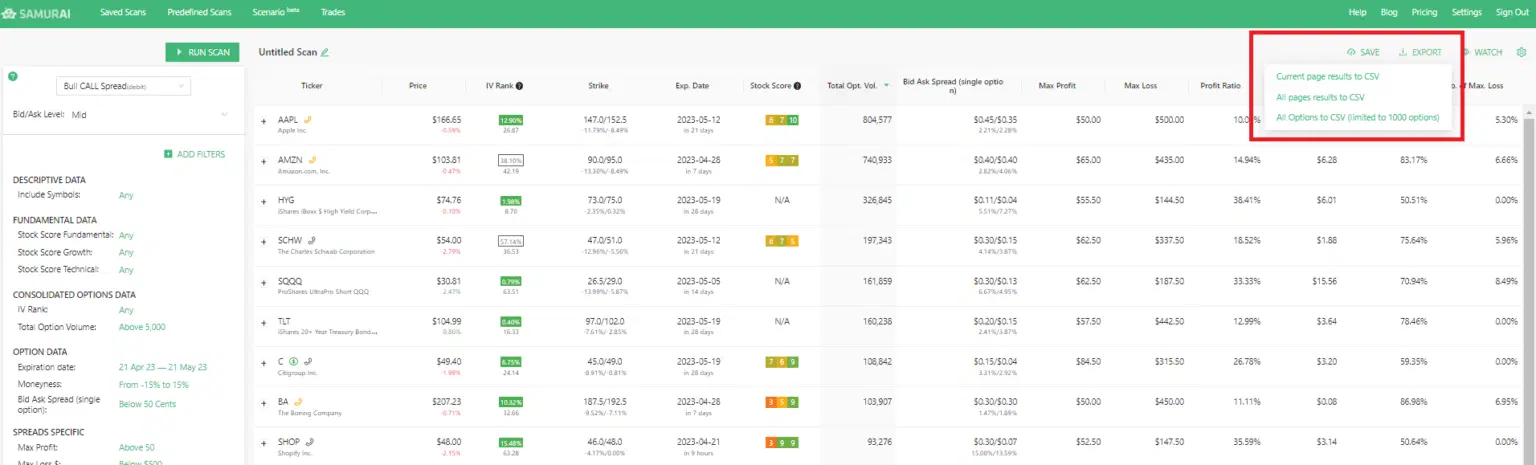Click the green help question mark icon
The width and height of the screenshot is (1536, 465).
pos(13,76)
